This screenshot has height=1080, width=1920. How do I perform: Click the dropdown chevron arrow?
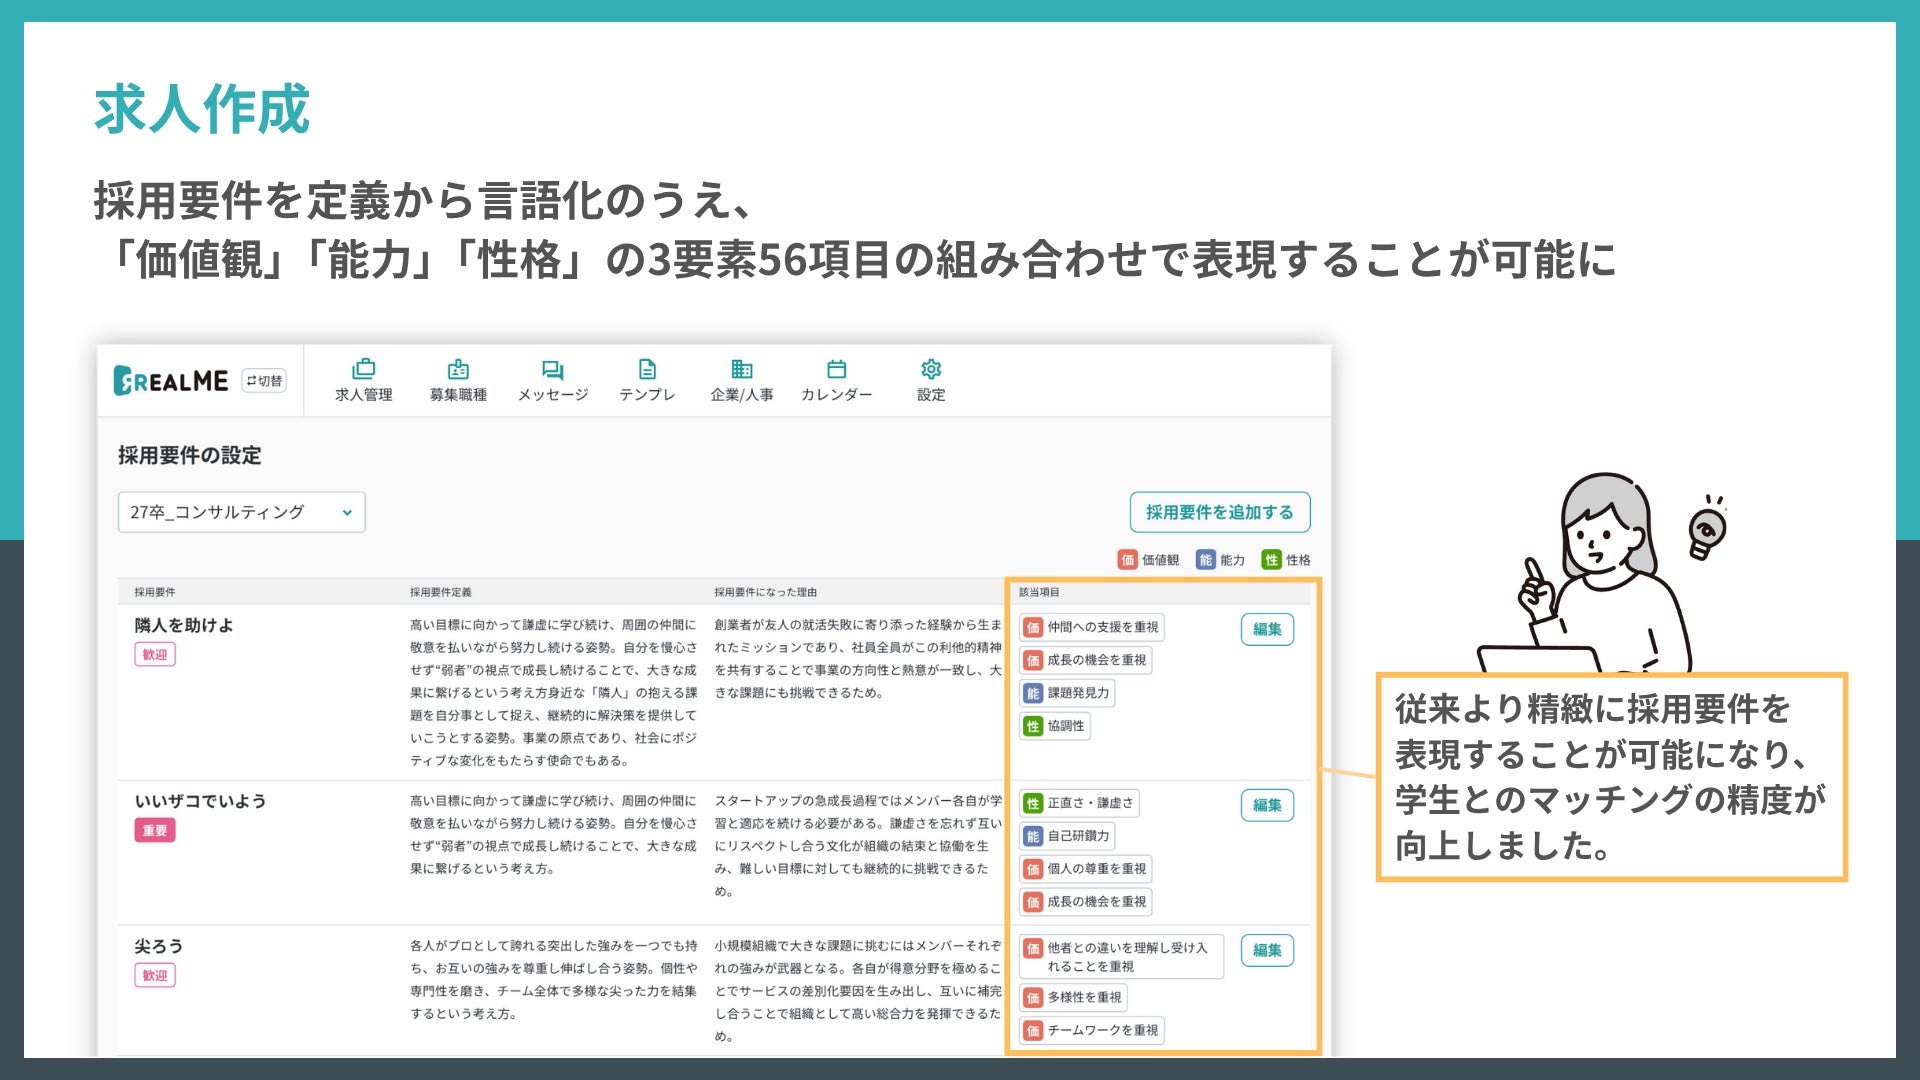[347, 513]
